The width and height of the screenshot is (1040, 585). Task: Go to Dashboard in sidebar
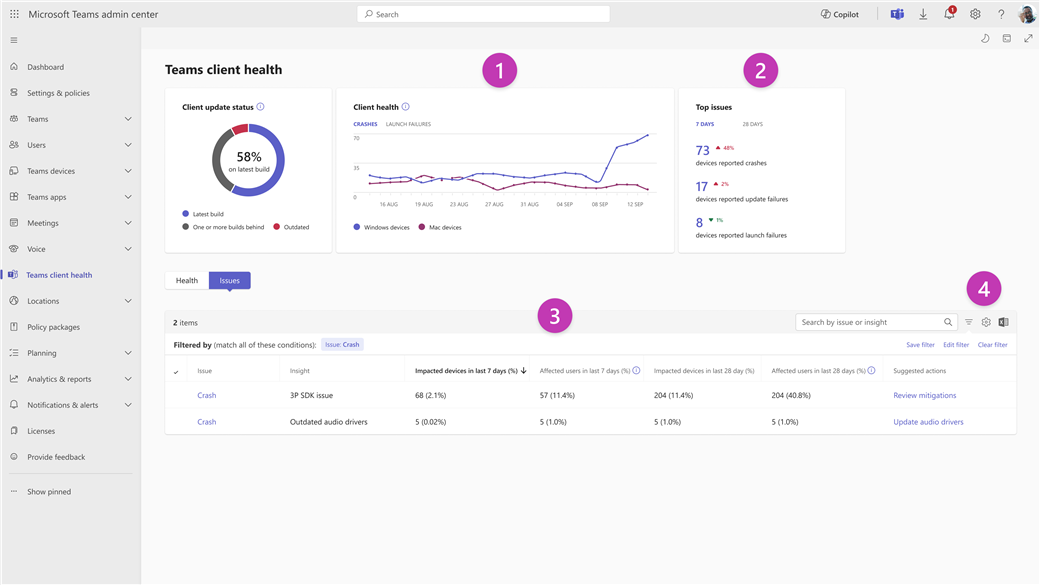(x=46, y=67)
